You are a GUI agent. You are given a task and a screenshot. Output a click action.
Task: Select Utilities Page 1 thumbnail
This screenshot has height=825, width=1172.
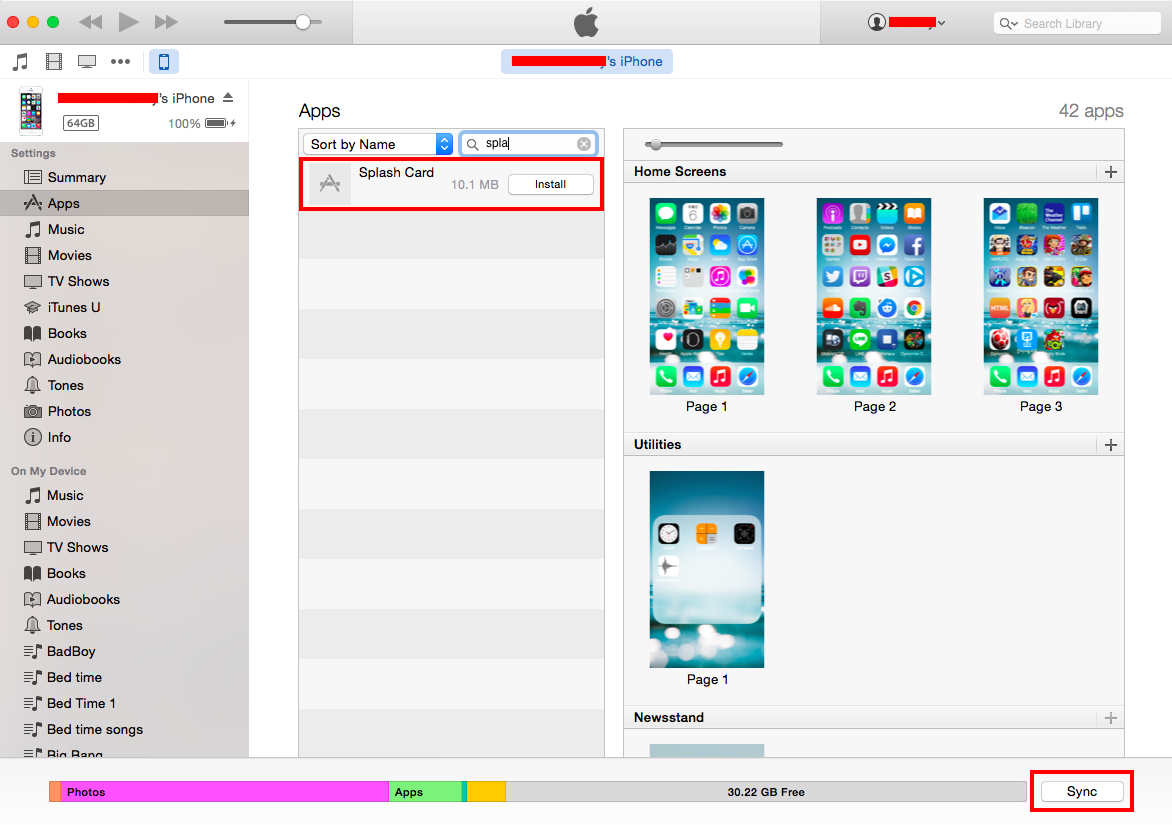(x=706, y=569)
